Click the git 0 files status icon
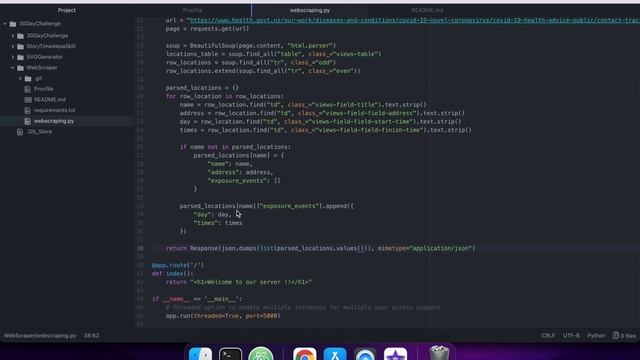The width and height of the screenshot is (640, 360). click(x=624, y=336)
